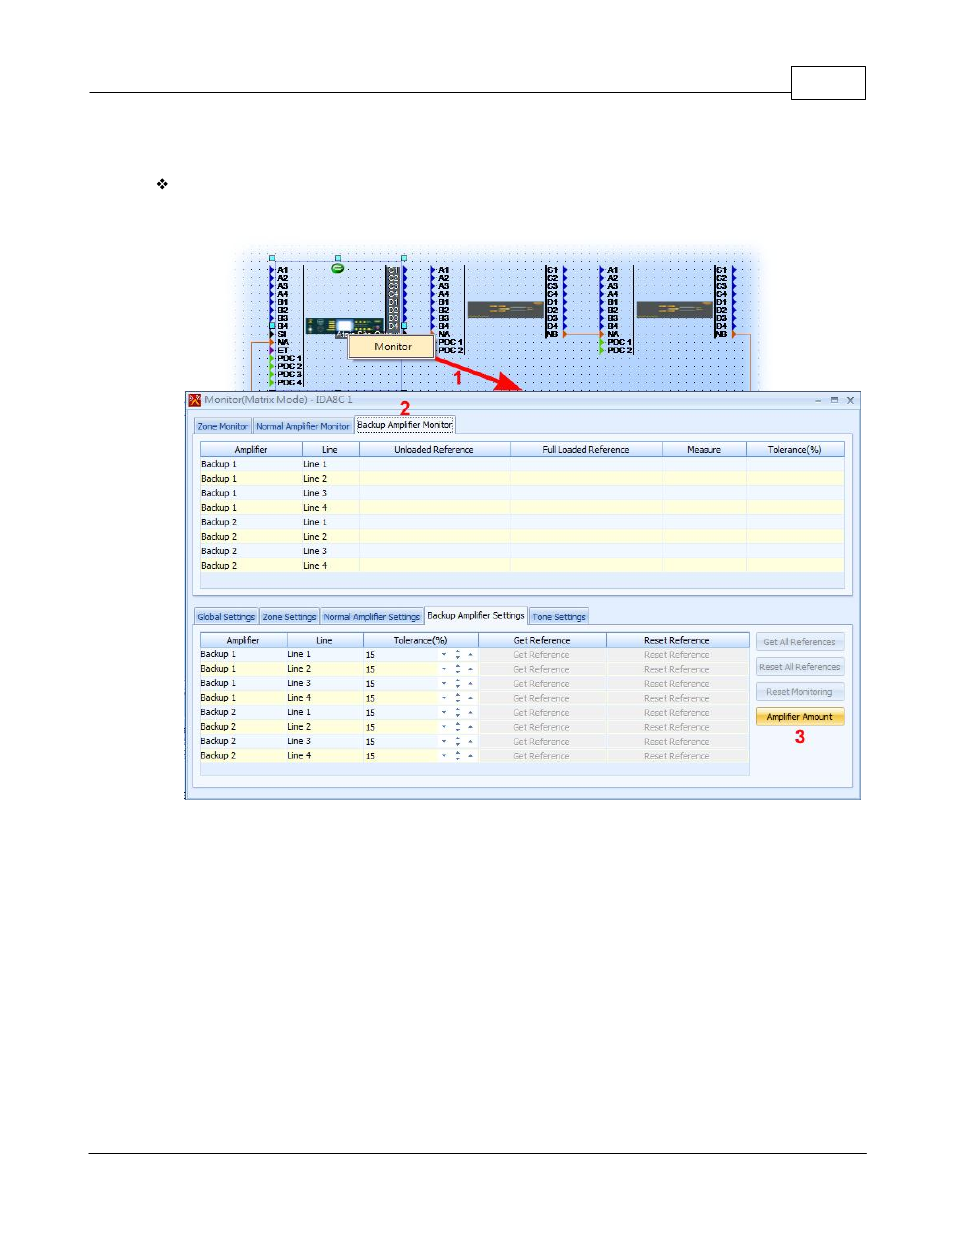Click the Monitor window app icon
This screenshot has width=954, height=1235.
click(195, 400)
